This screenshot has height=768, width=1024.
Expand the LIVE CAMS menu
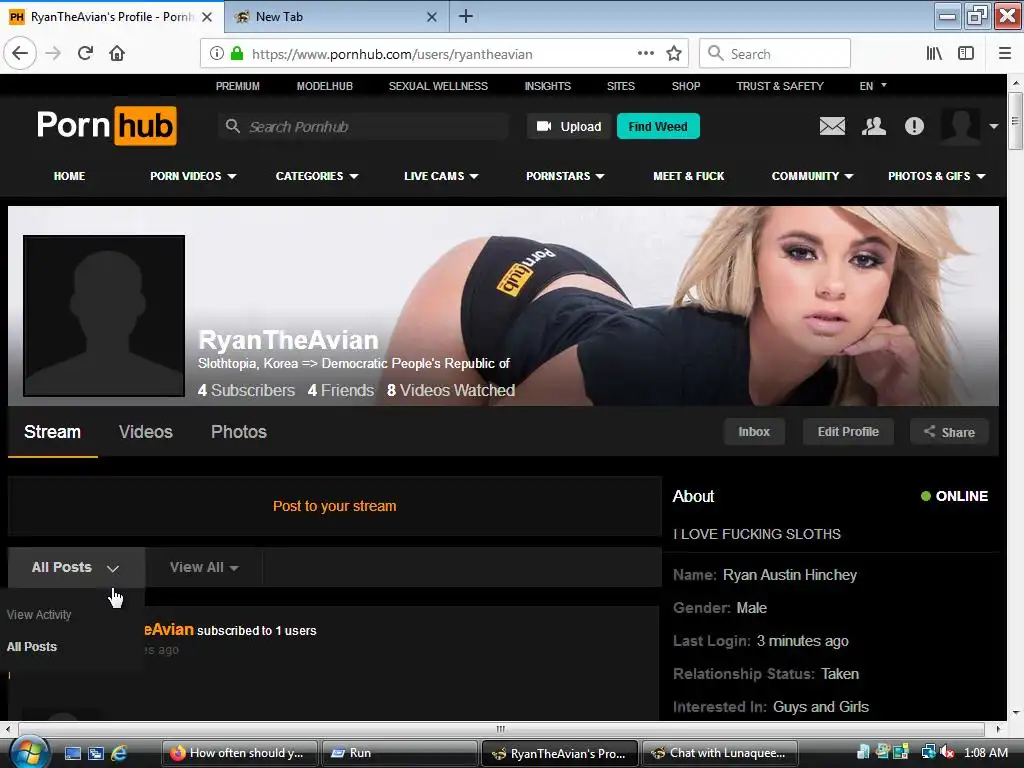441,176
